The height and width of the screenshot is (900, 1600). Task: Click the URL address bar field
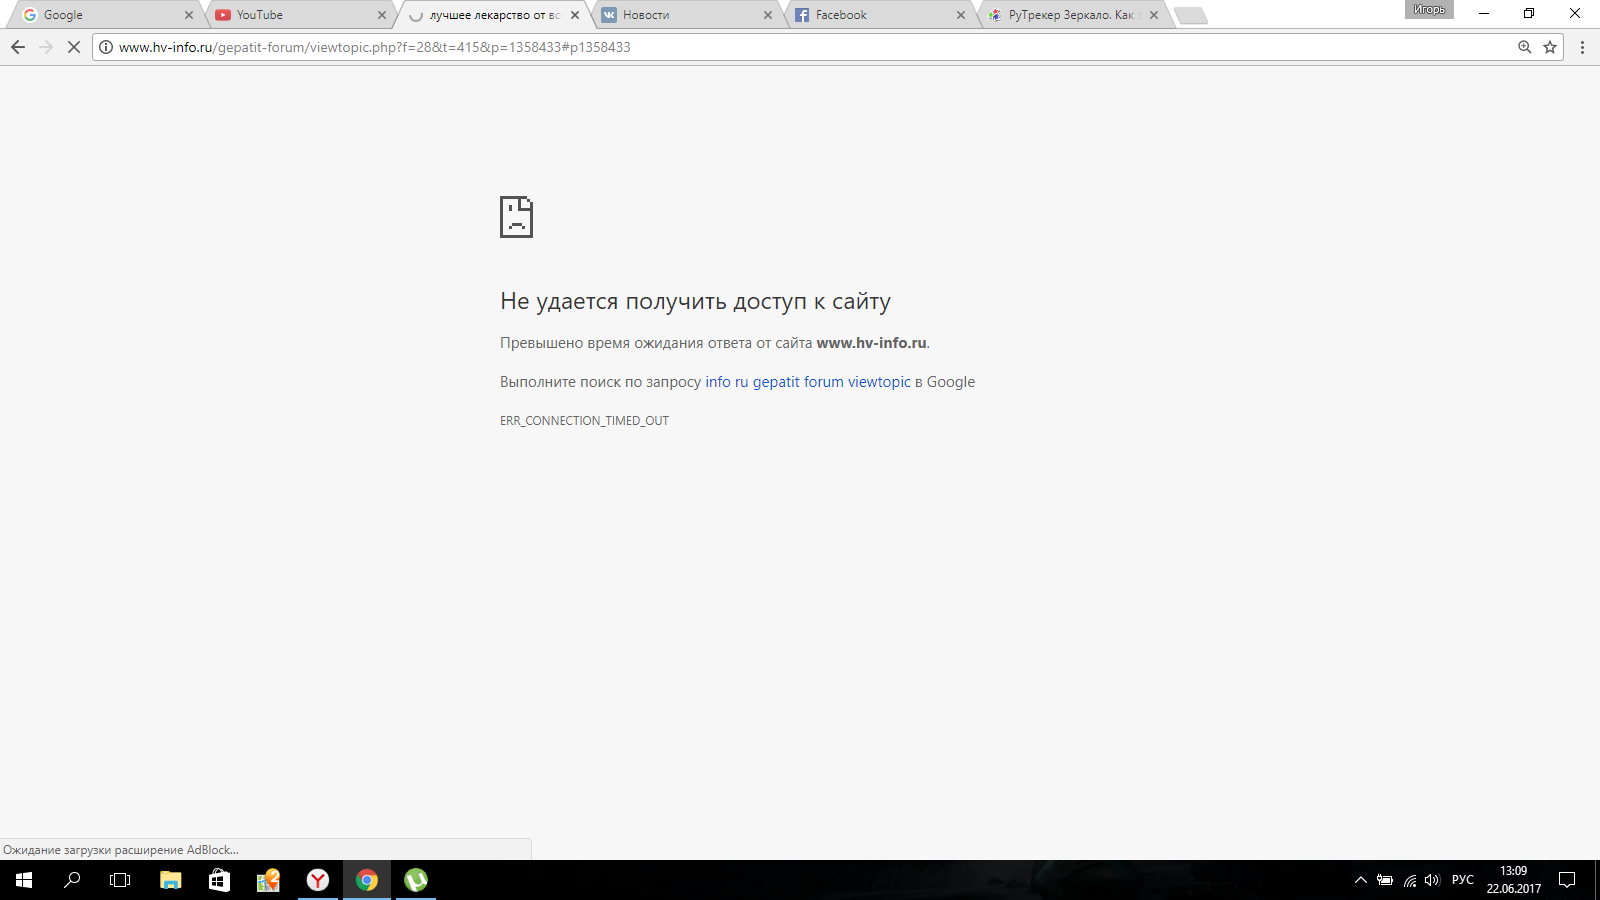(x=800, y=47)
